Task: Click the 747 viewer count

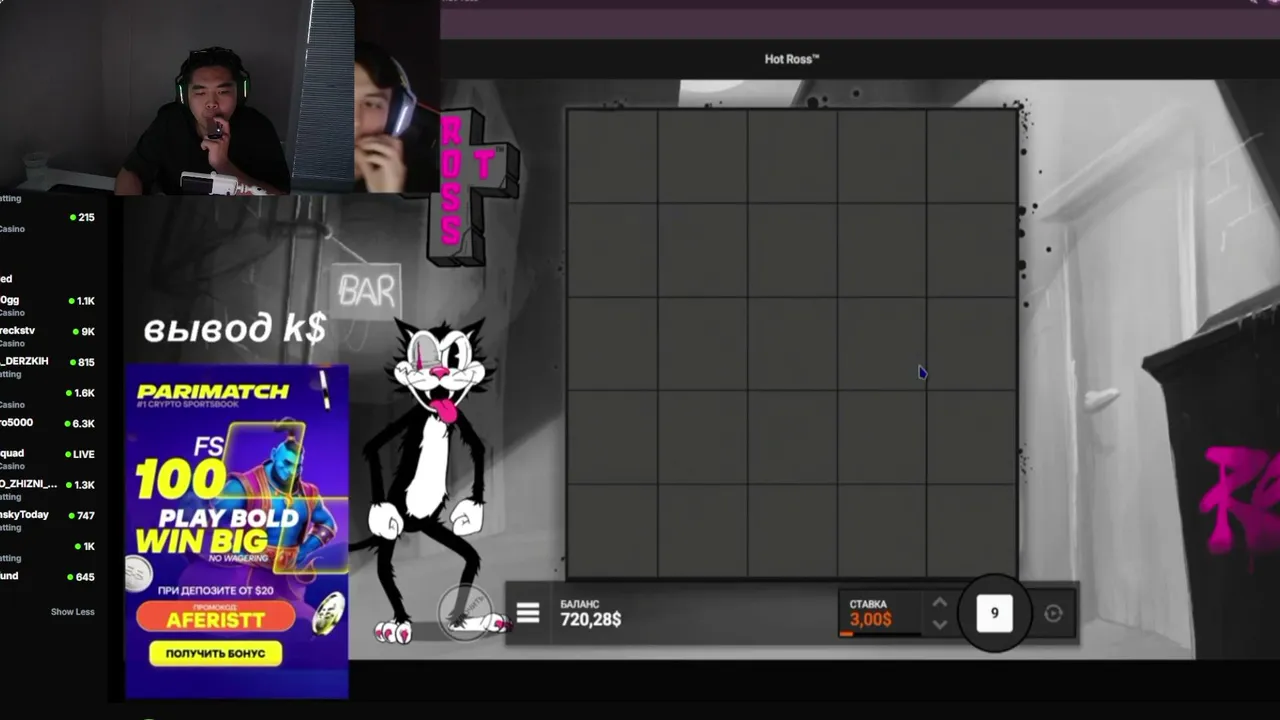Action: [83, 516]
